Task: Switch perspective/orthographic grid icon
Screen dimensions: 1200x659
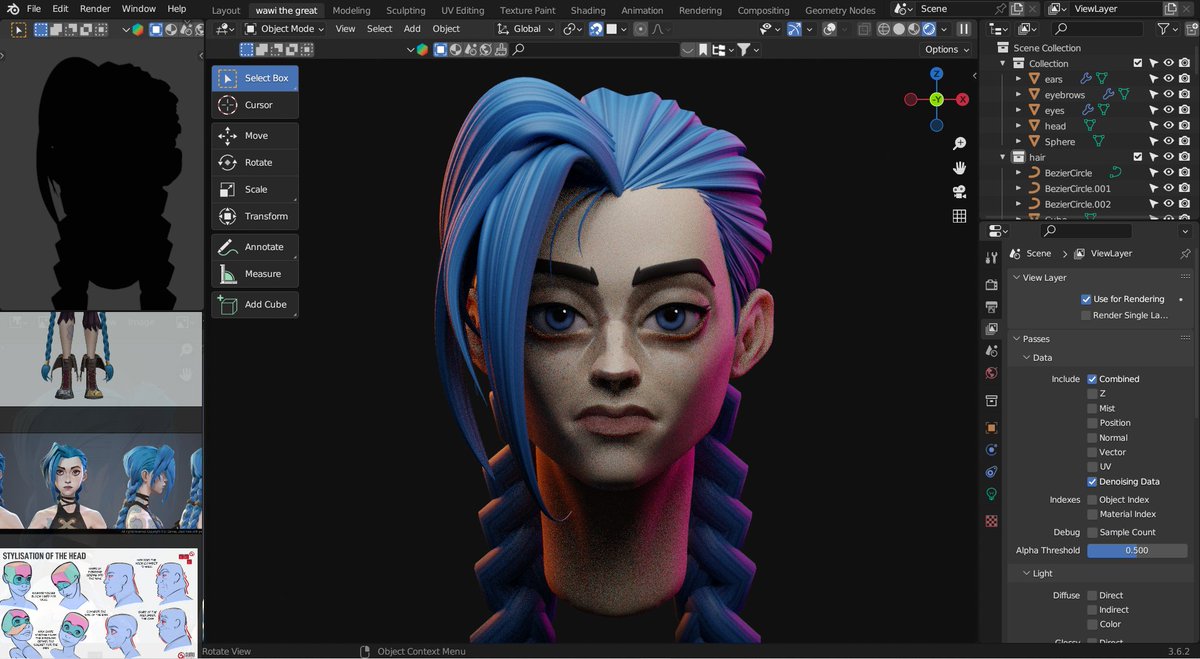Action: tap(960, 216)
